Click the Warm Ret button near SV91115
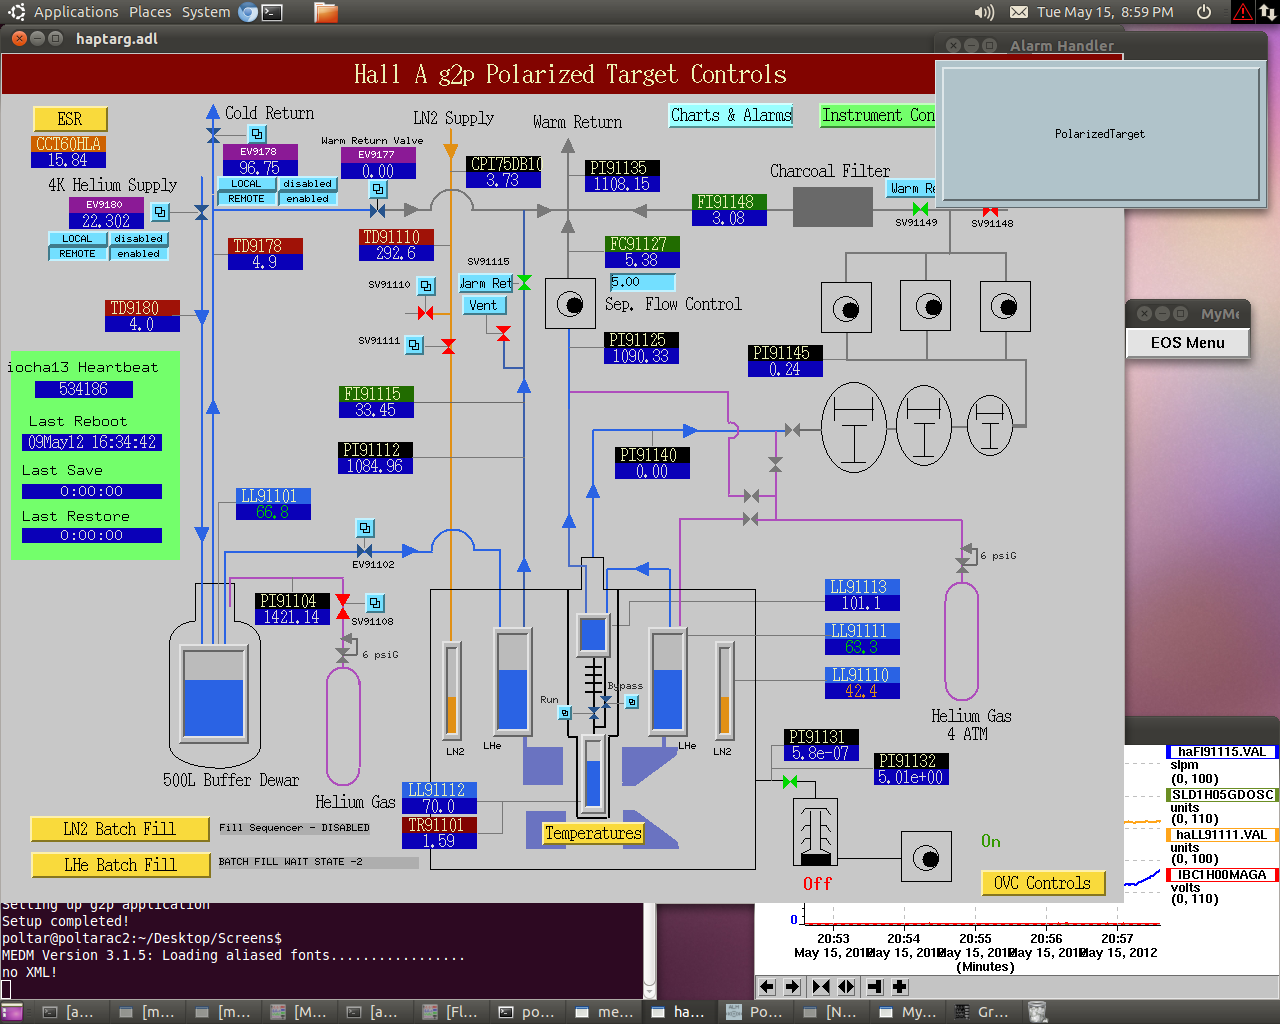The width and height of the screenshot is (1280, 1024). pyautogui.click(x=486, y=283)
